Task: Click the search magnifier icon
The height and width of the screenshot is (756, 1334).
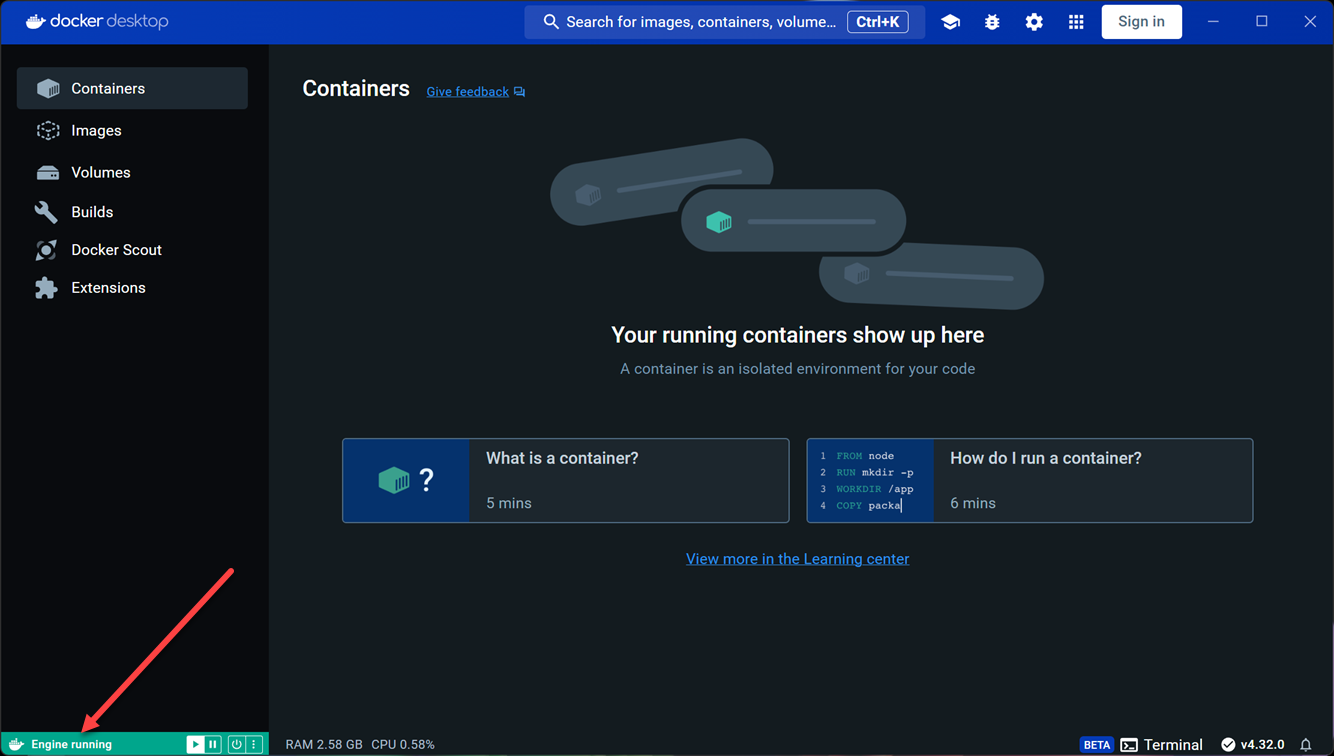Action: pyautogui.click(x=551, y=22)
